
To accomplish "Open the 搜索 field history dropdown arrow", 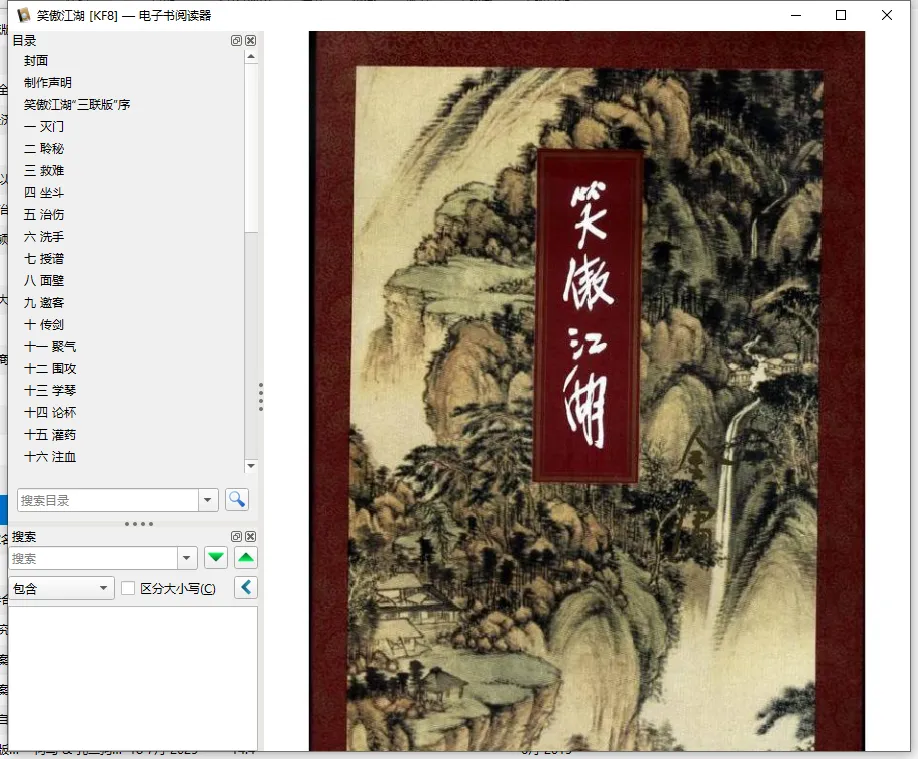I will pyautogui.click(x=187, y=558).
